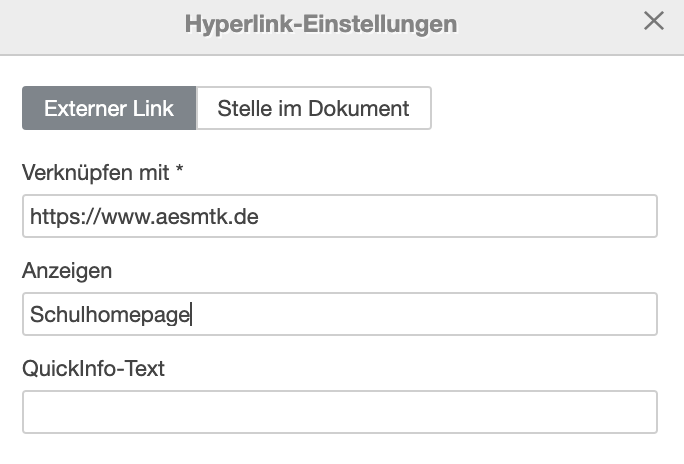684x464 pixels.
Task: Close the Hyperlink-Einstellungen dialog
Action: click(x=654, y=21)
